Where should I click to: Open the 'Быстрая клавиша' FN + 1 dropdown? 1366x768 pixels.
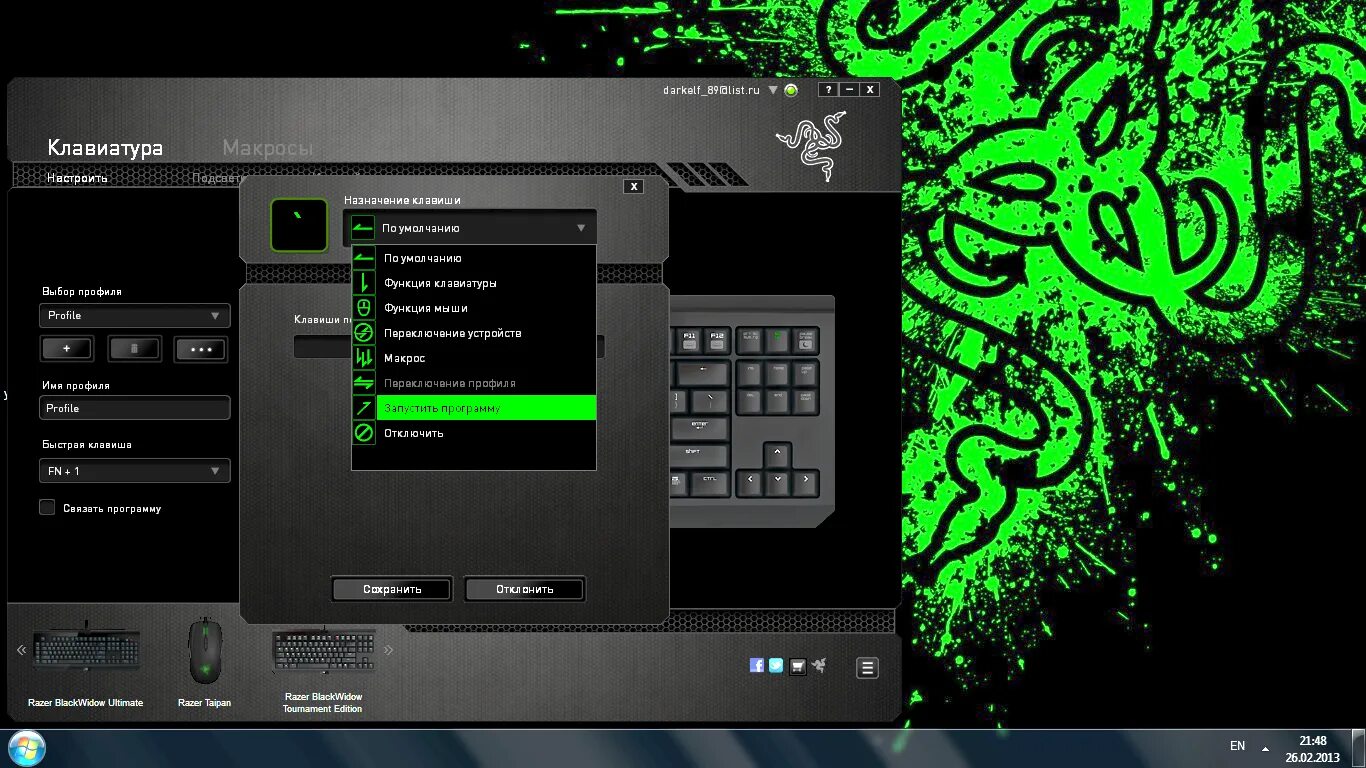point(135,471)
